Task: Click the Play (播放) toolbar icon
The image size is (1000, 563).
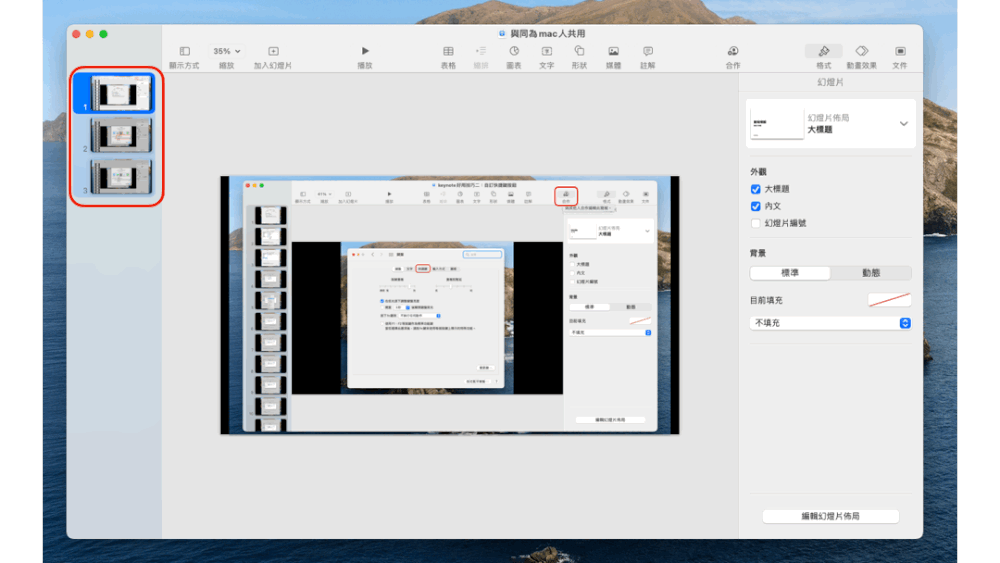Action: click(365, 51)
